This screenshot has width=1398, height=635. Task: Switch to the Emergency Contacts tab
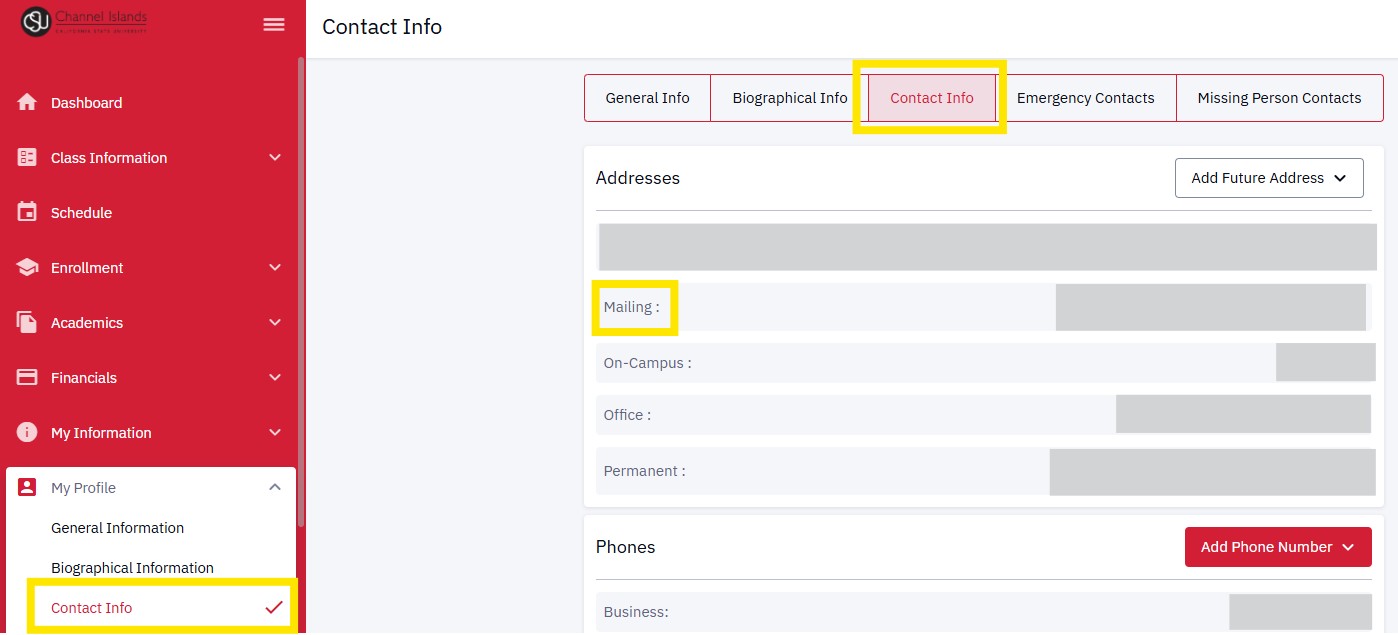1085,98
